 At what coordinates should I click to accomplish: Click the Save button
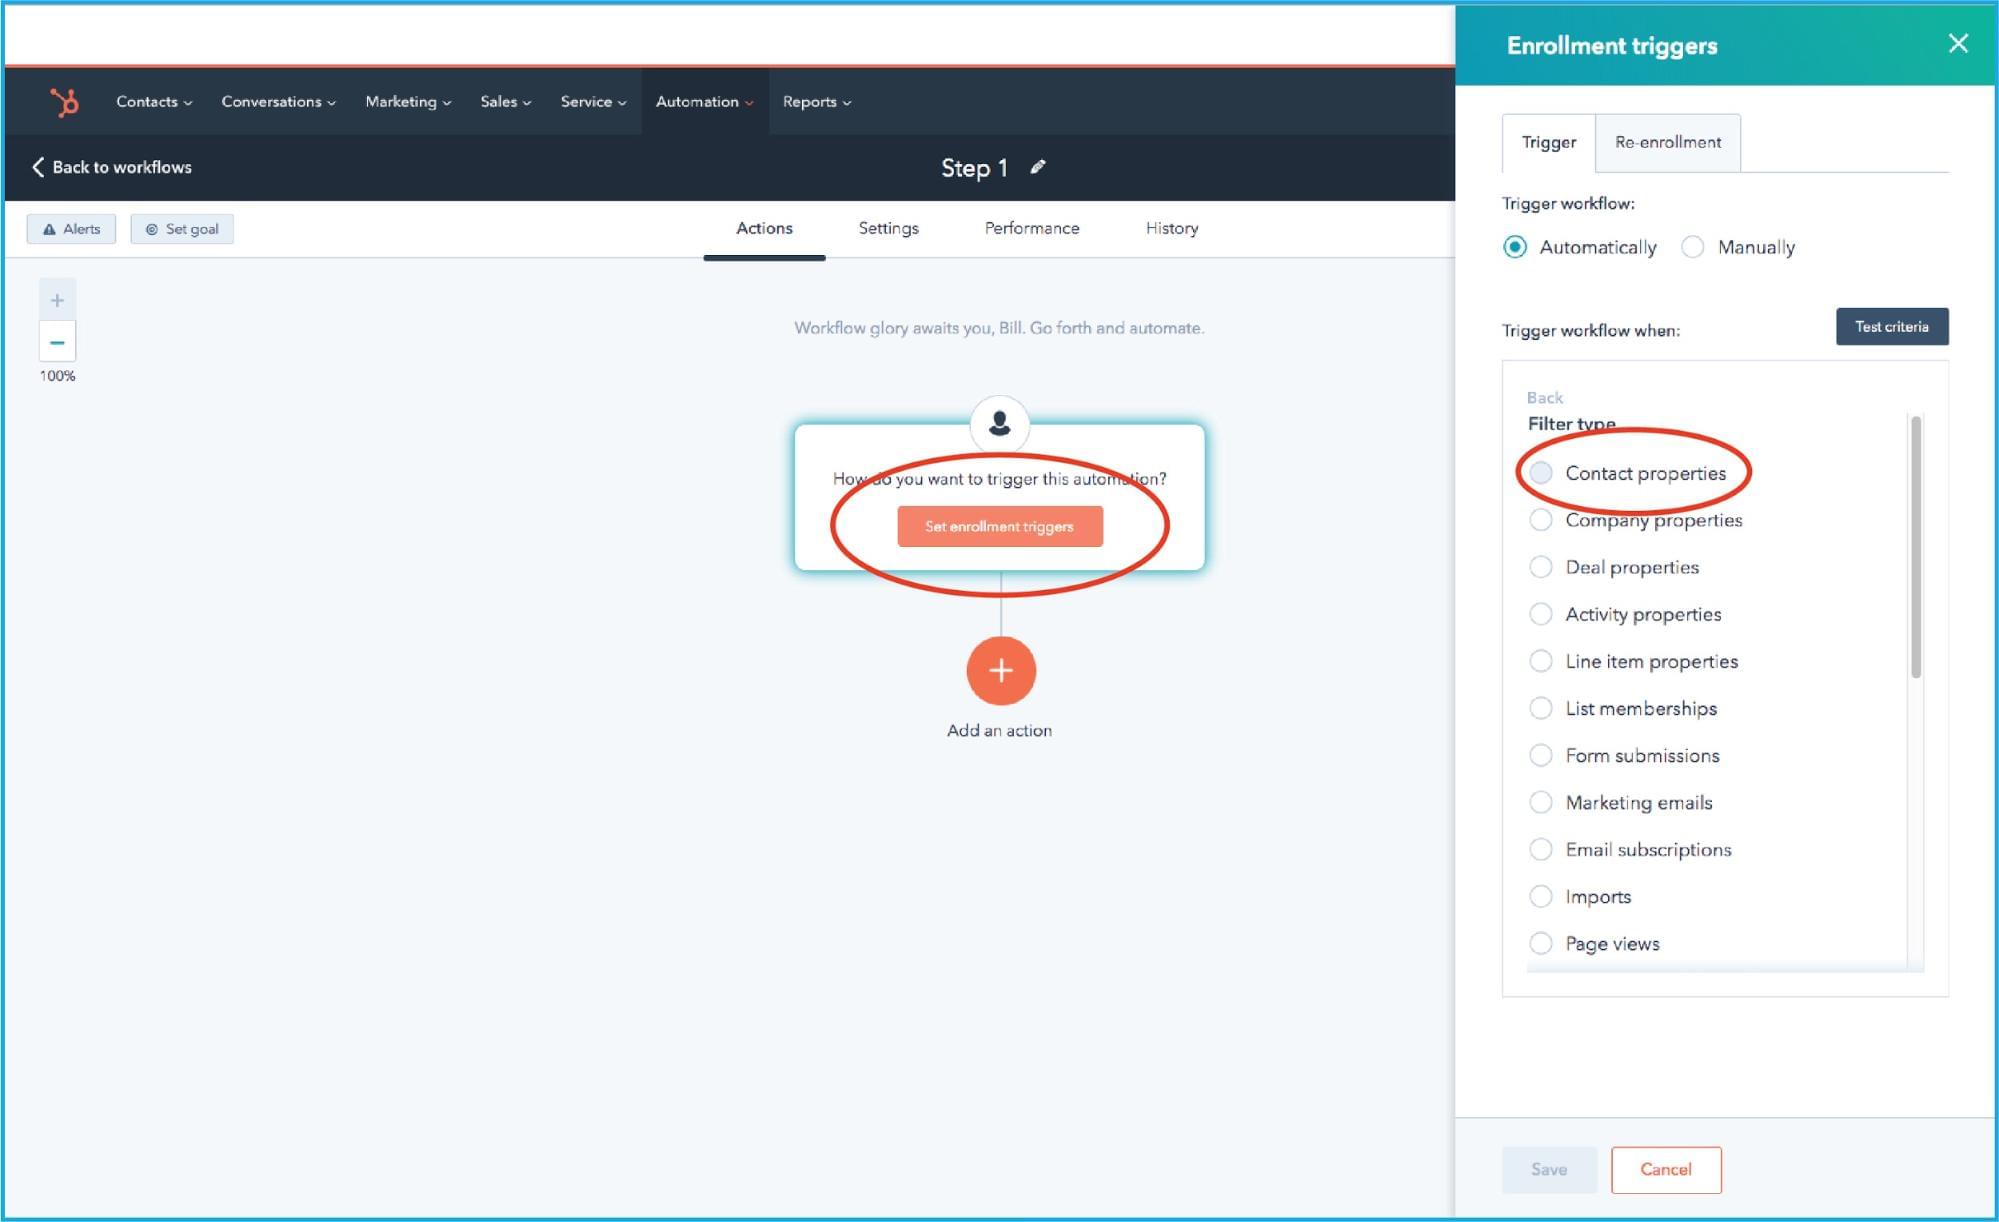point(1549,1169)
